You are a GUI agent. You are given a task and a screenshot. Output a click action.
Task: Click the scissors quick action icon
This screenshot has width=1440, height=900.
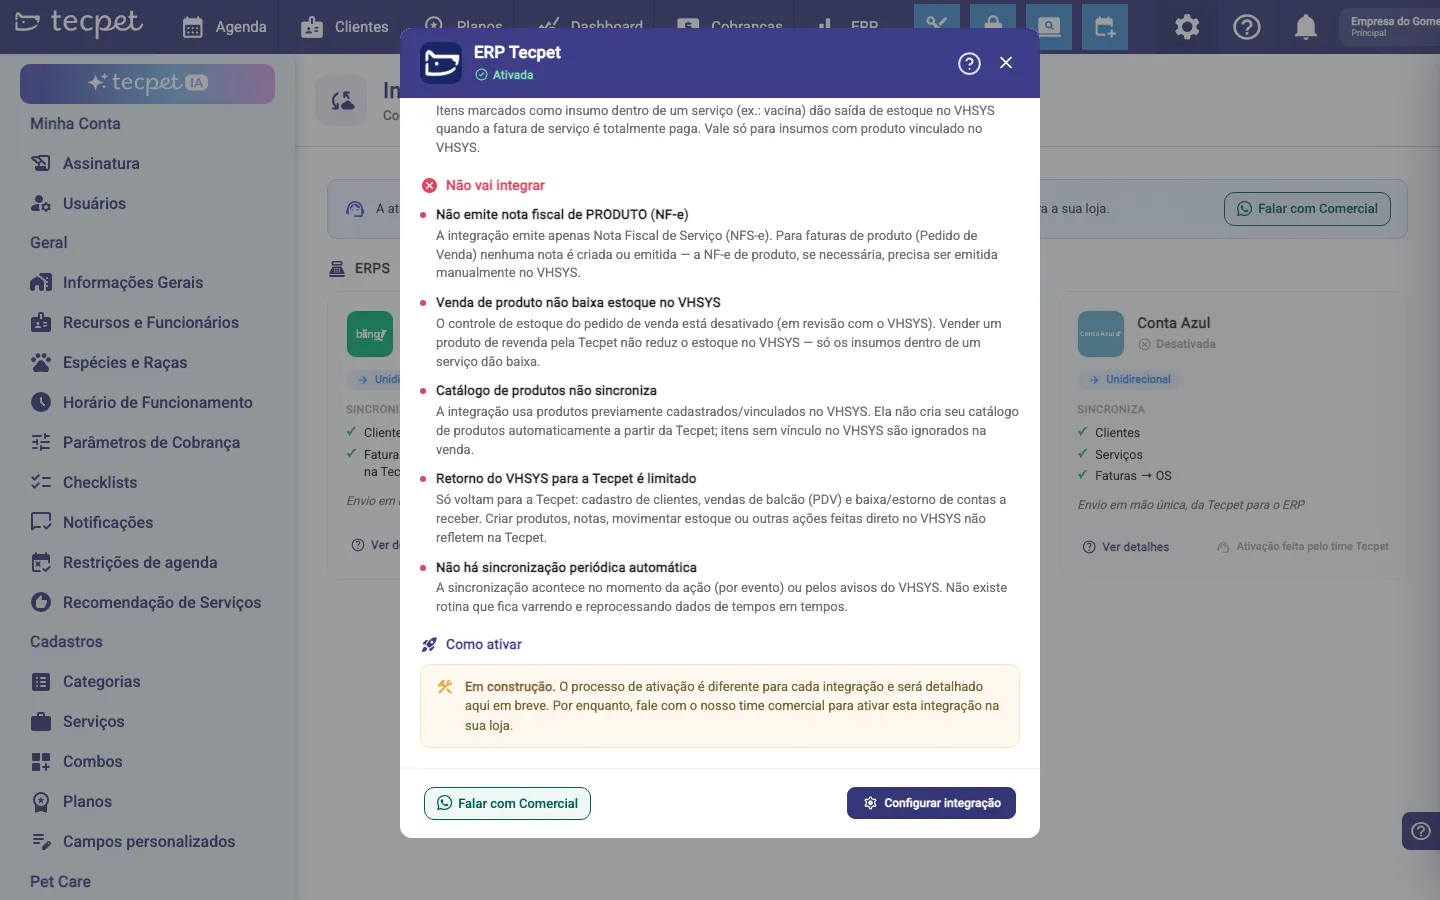tap(937, 27)
